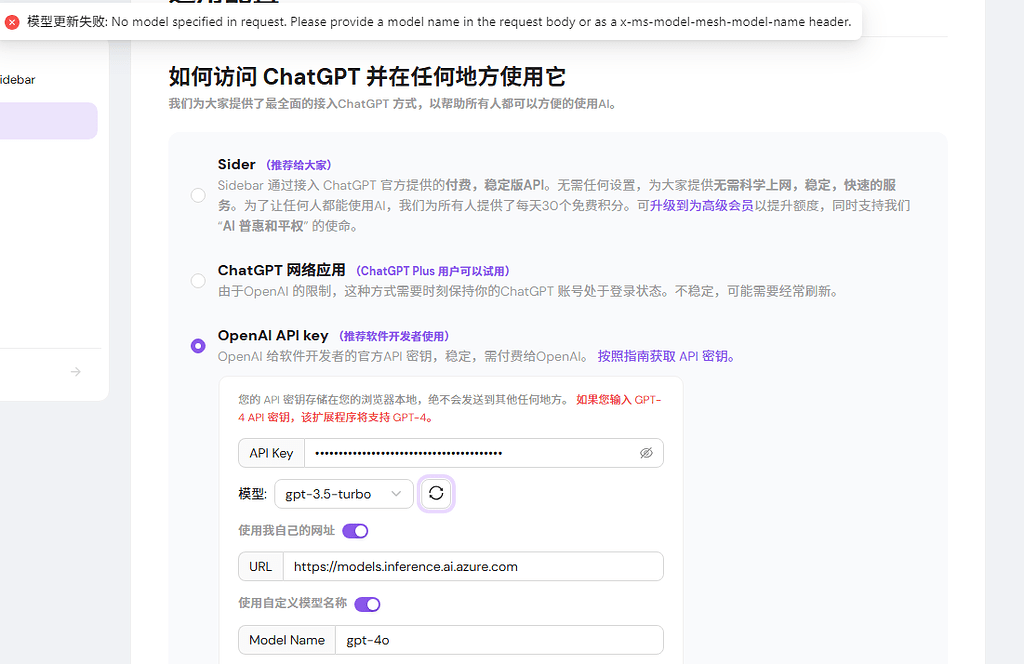Open the gpt-3.5-turbo model dropdown
This screenshot has width=1024, height=664.
(x=344, y=494)
